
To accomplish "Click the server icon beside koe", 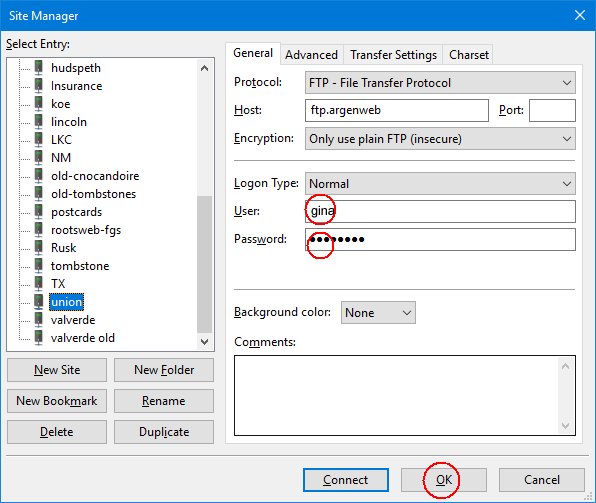I will click(39, 103).
